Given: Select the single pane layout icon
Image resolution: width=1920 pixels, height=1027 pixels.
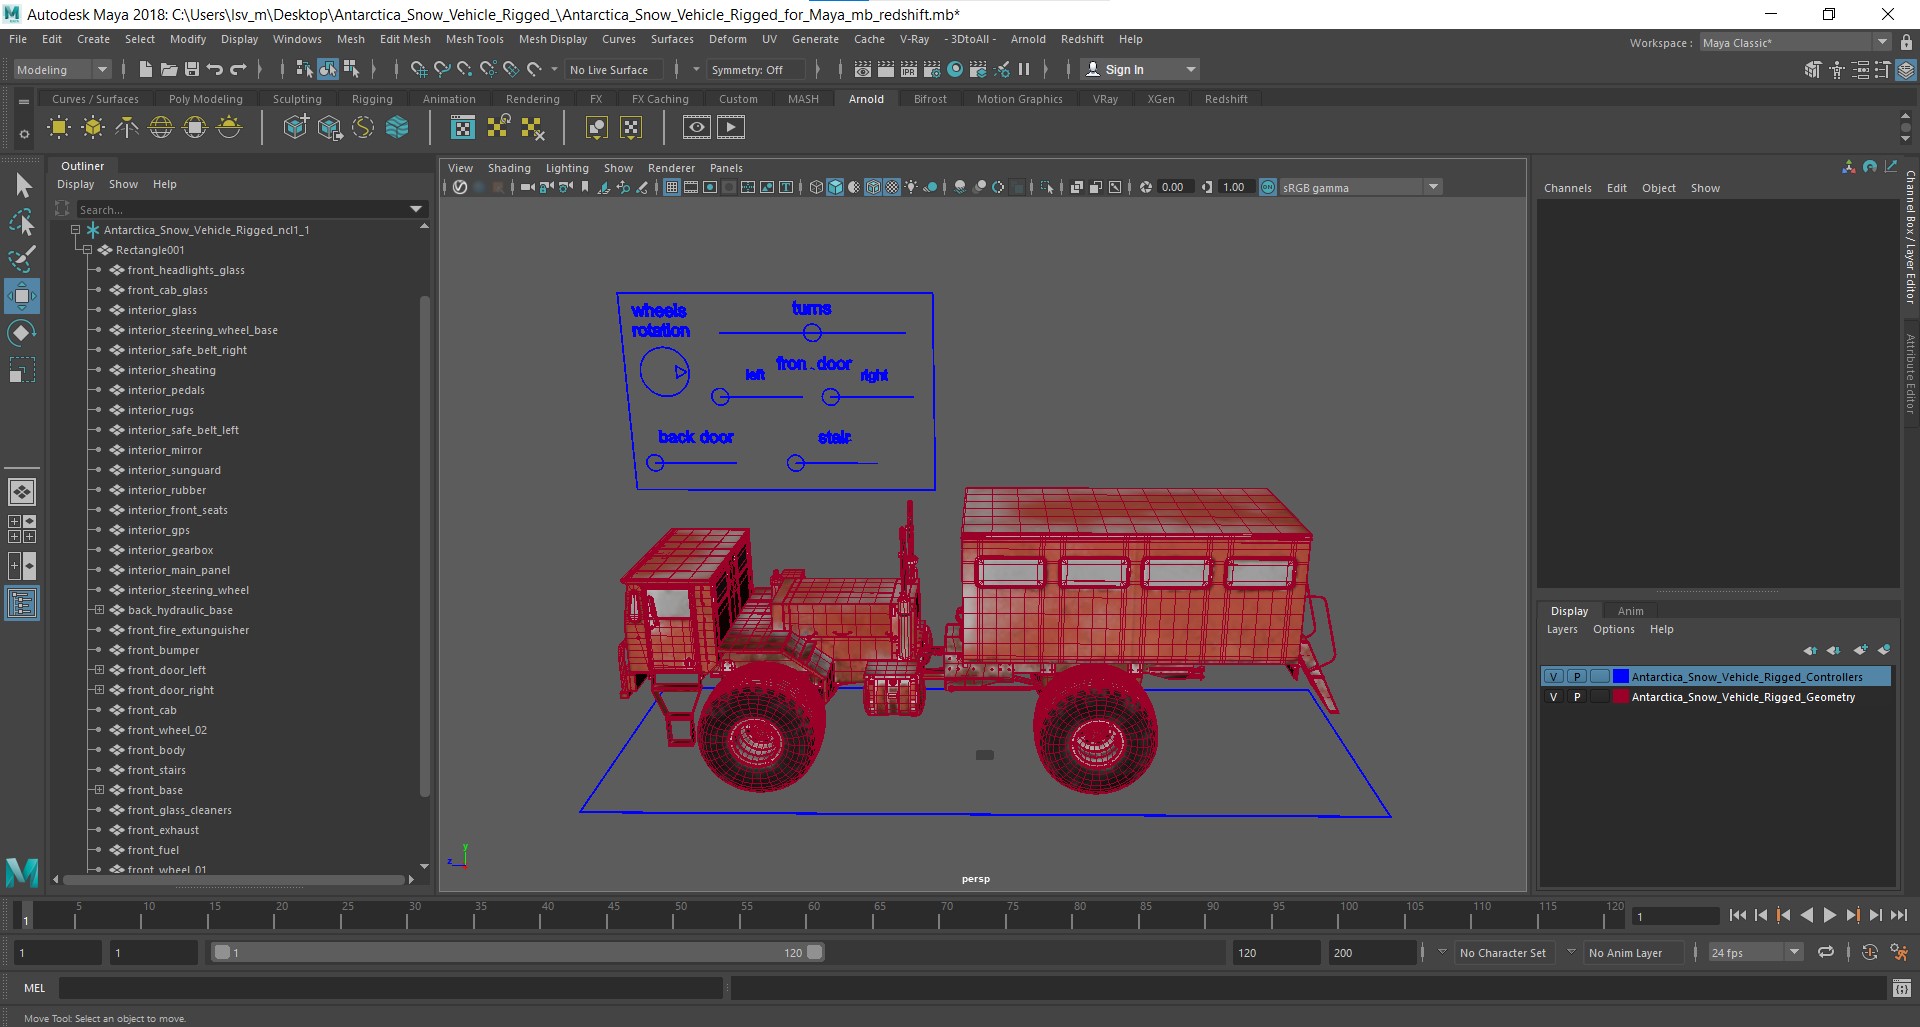Looking at the screenshot, I should tap(21, 492).
